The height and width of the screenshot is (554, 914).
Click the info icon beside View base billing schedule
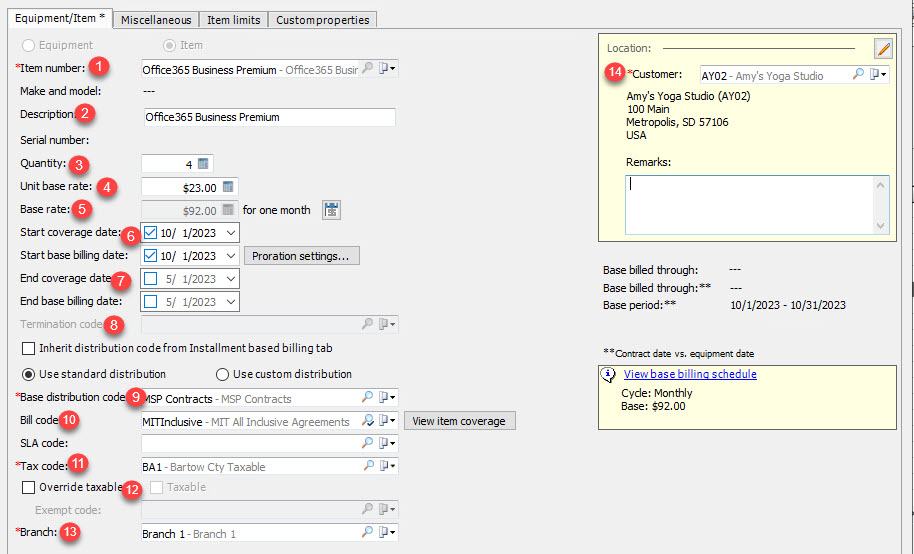point(608,375)
